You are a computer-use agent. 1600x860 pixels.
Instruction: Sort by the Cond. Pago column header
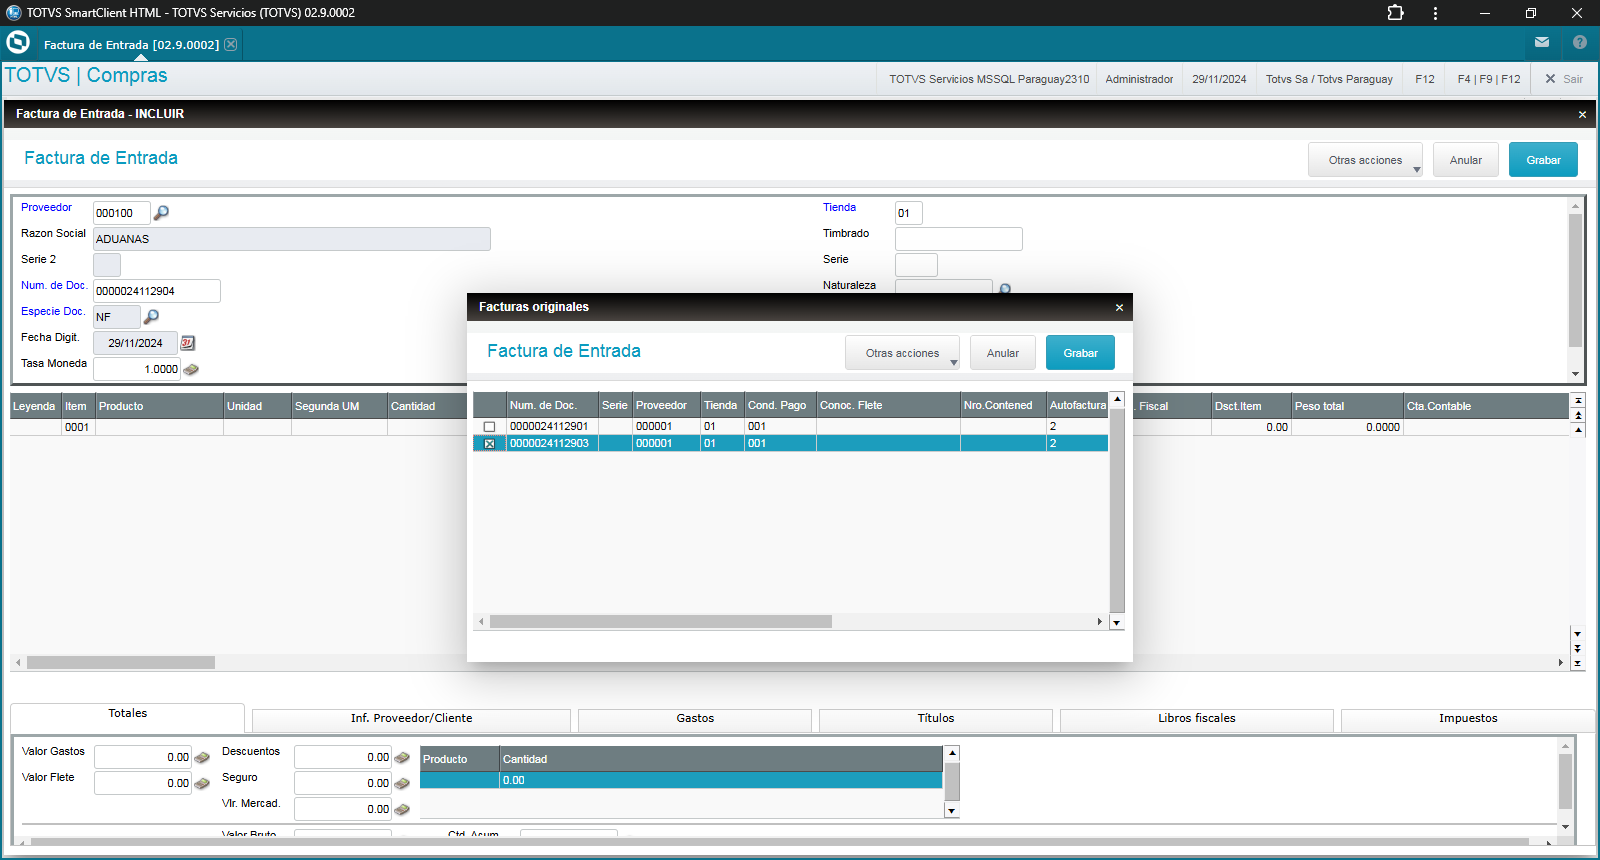coord(780,405)
